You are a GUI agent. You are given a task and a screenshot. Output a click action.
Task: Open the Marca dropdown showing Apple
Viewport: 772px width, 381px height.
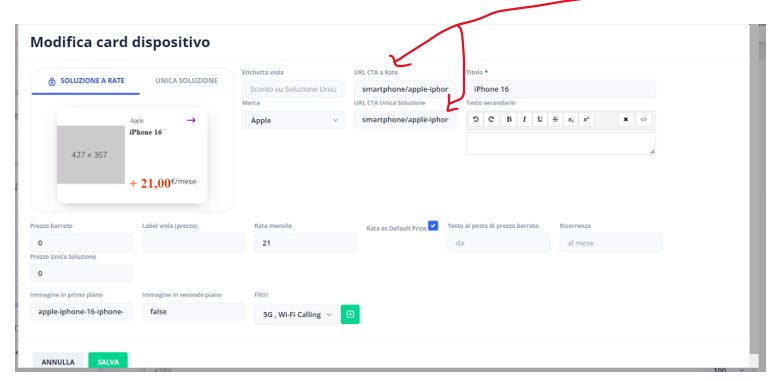[x=293, y=120]
